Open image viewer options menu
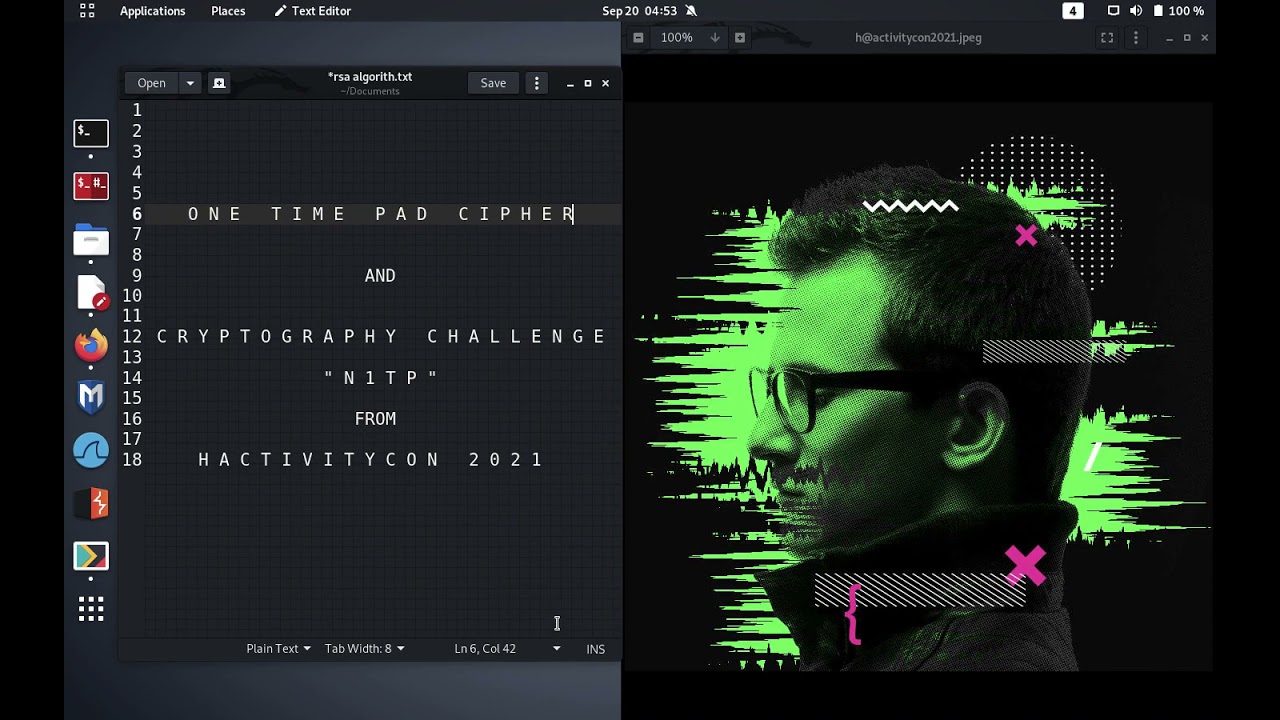This screenshot has height=720, width=1280. point(1135,38)
